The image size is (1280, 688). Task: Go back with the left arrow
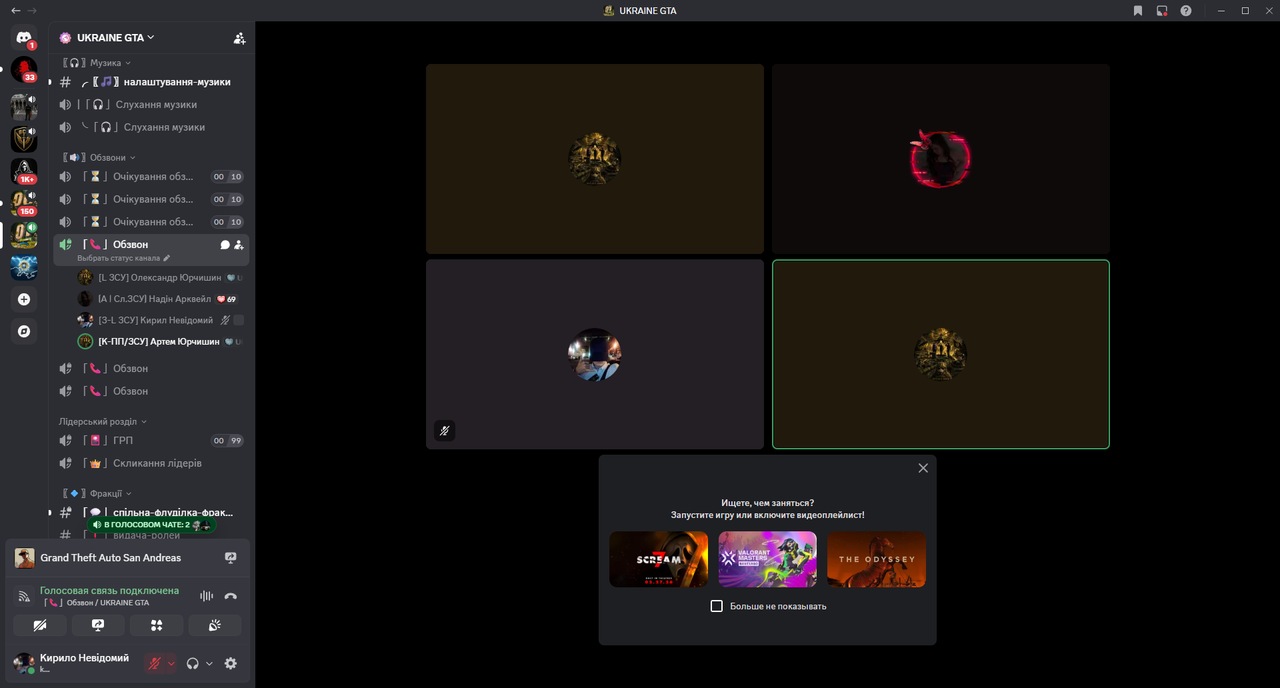click(15, 10)
